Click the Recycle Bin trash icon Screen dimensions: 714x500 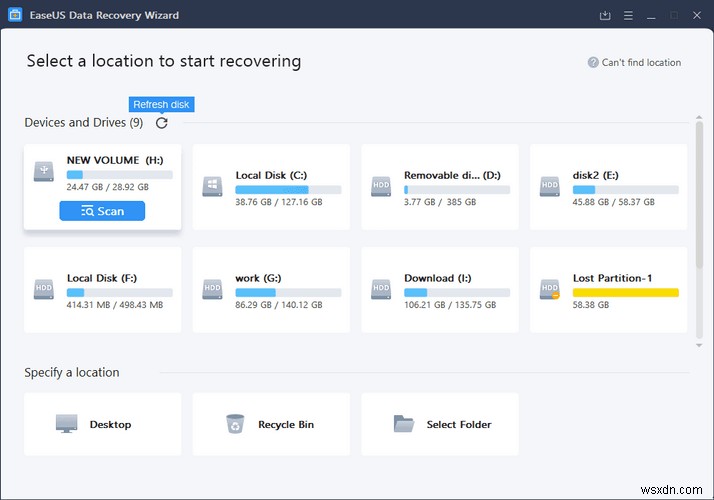(235, 424)
